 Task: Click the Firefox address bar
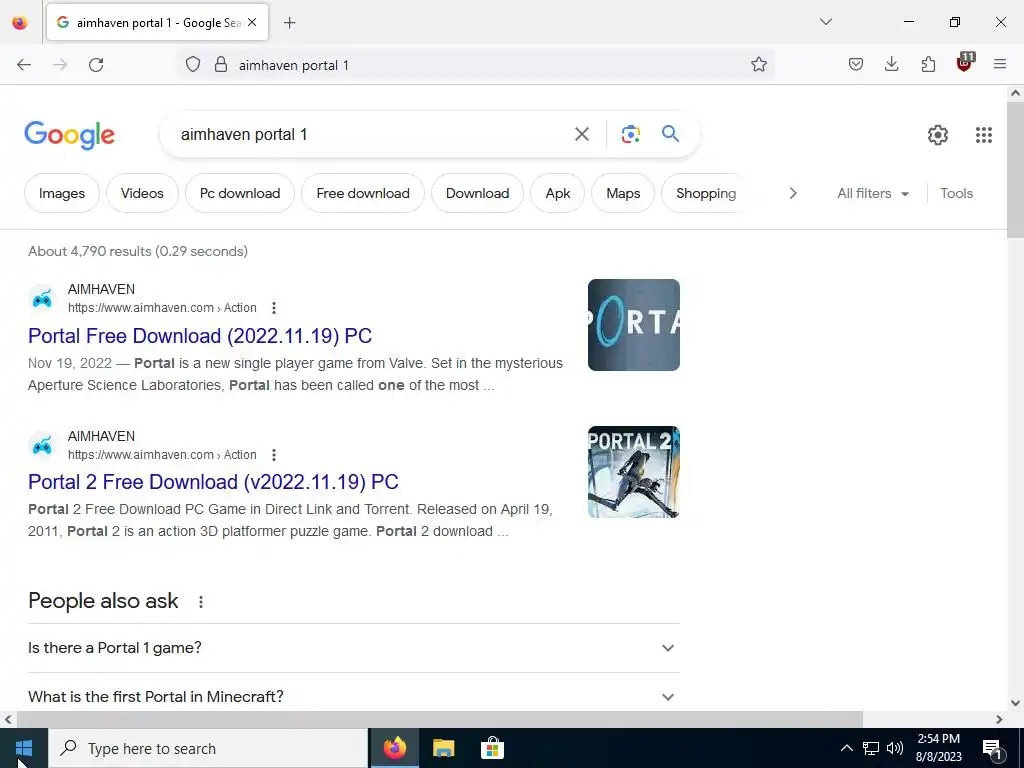click(x=477, y=65)
